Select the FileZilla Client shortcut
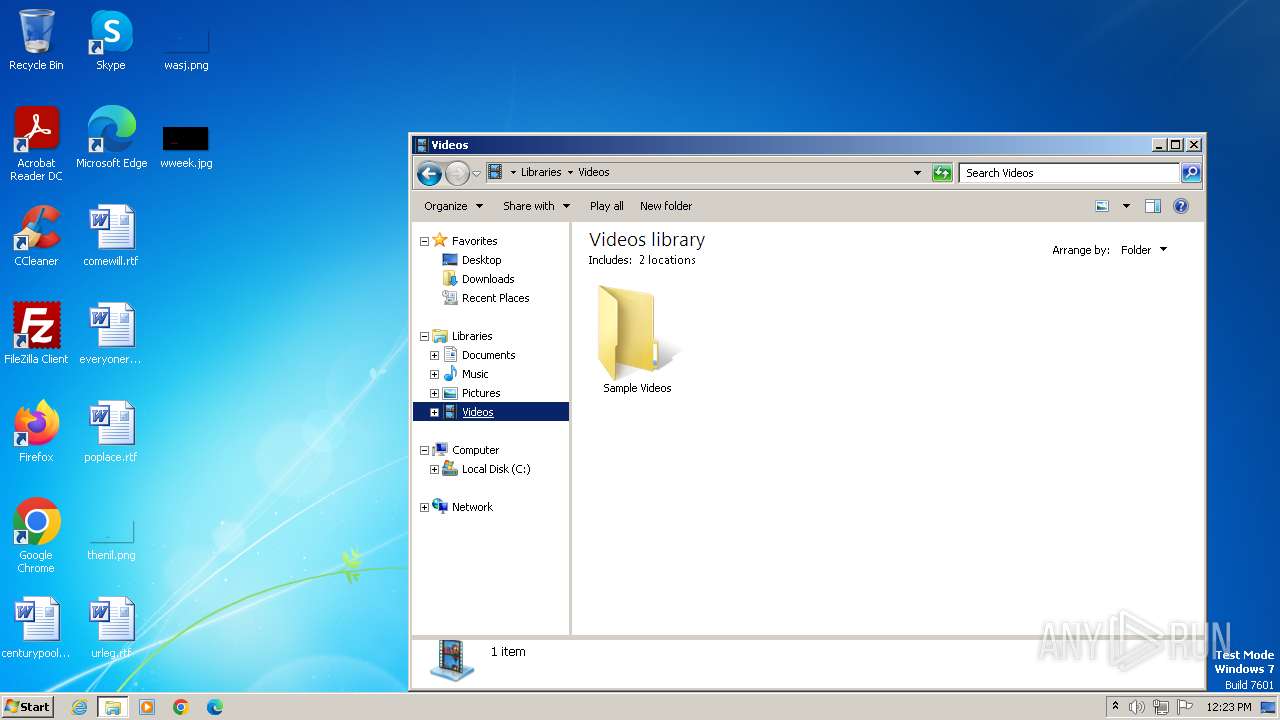This screenshot has height=720, width=1280. coord(36,334)
